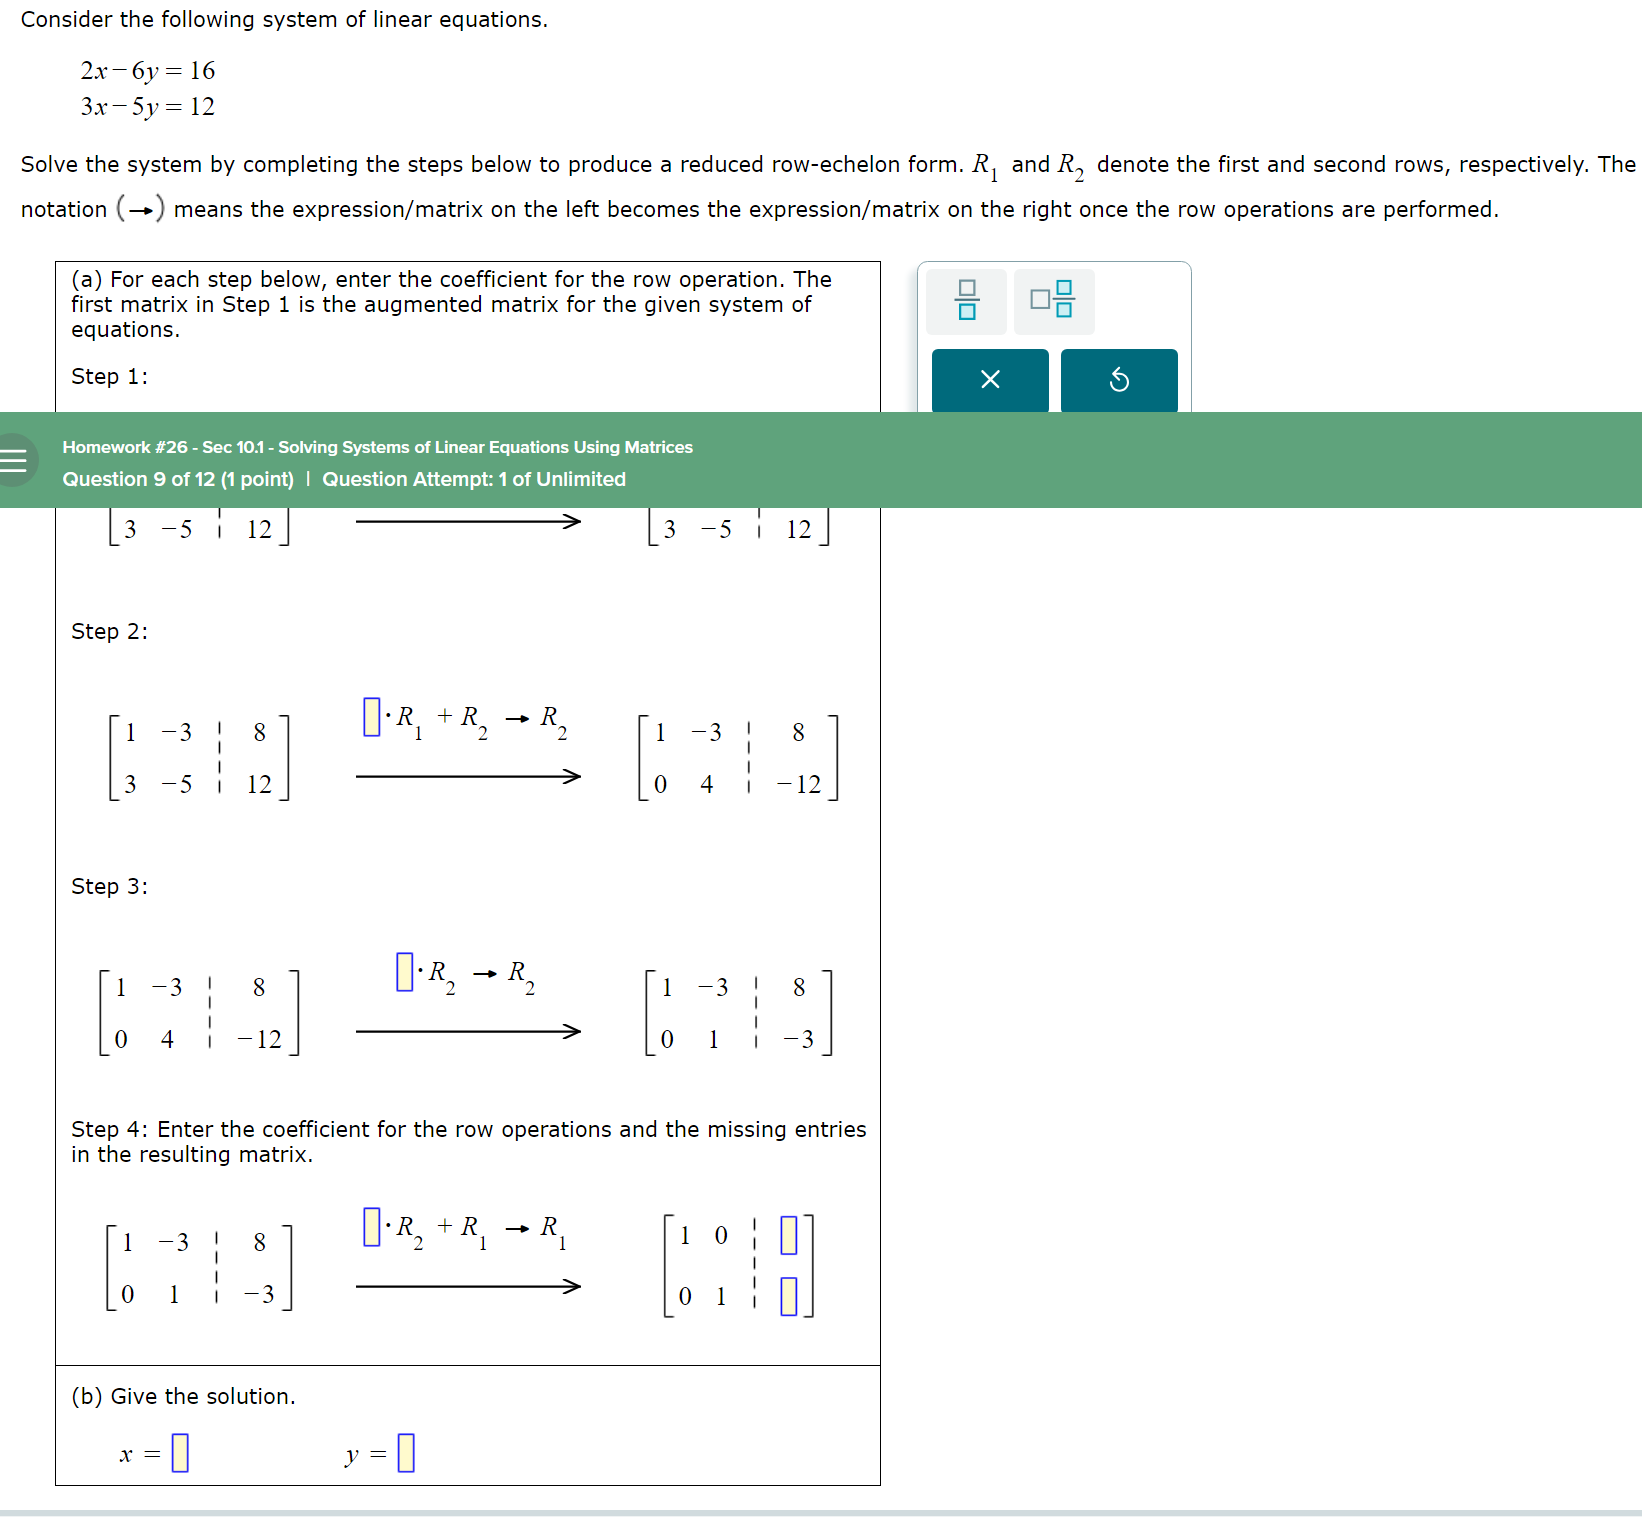Click the Homework #26 title text
1642x1517 pixels.
(x=377, y=447)
